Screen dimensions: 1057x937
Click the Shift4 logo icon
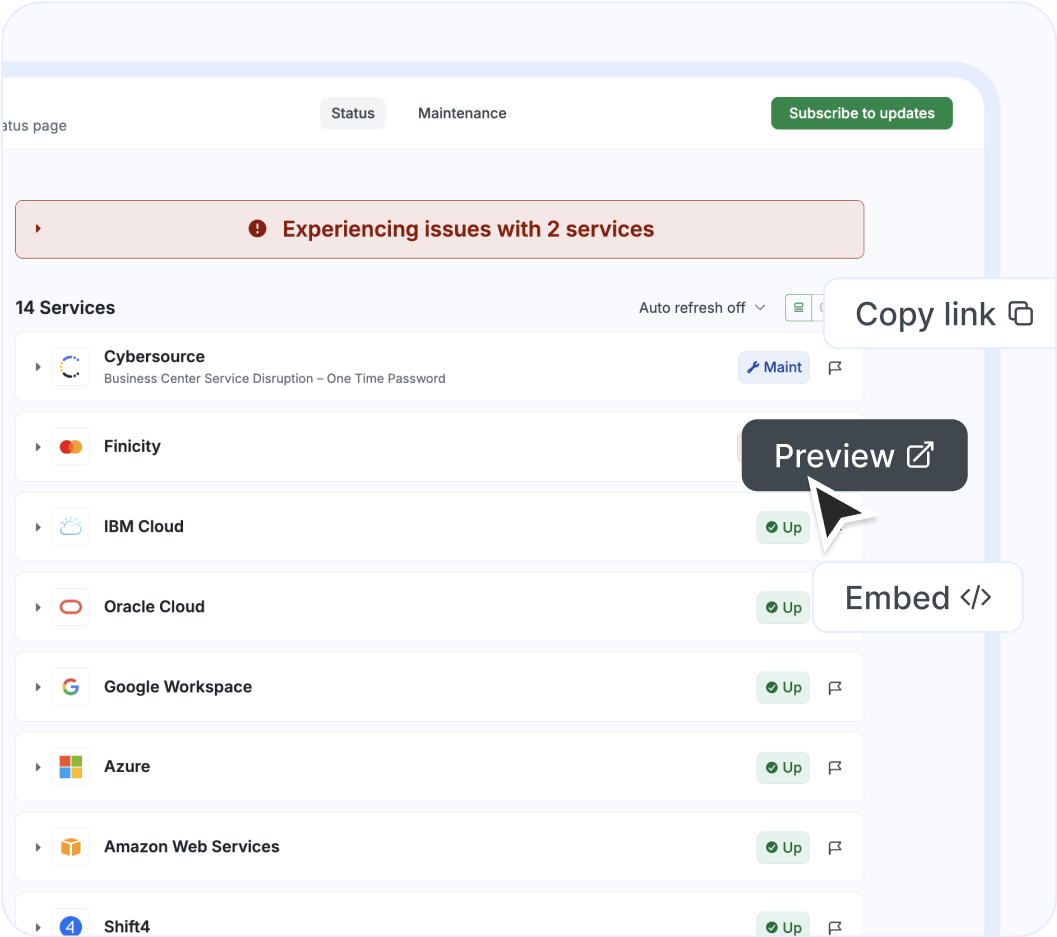click(71, 925)
